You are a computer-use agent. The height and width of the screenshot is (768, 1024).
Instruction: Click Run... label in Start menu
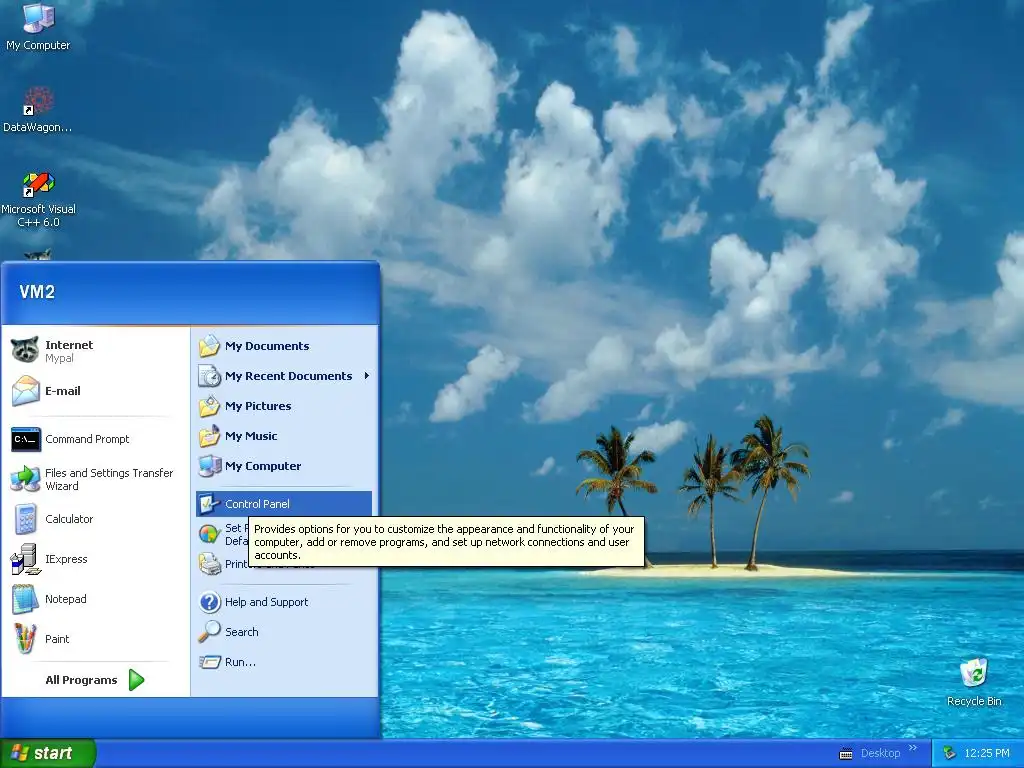pyautogui.click(x=240, y=662)
